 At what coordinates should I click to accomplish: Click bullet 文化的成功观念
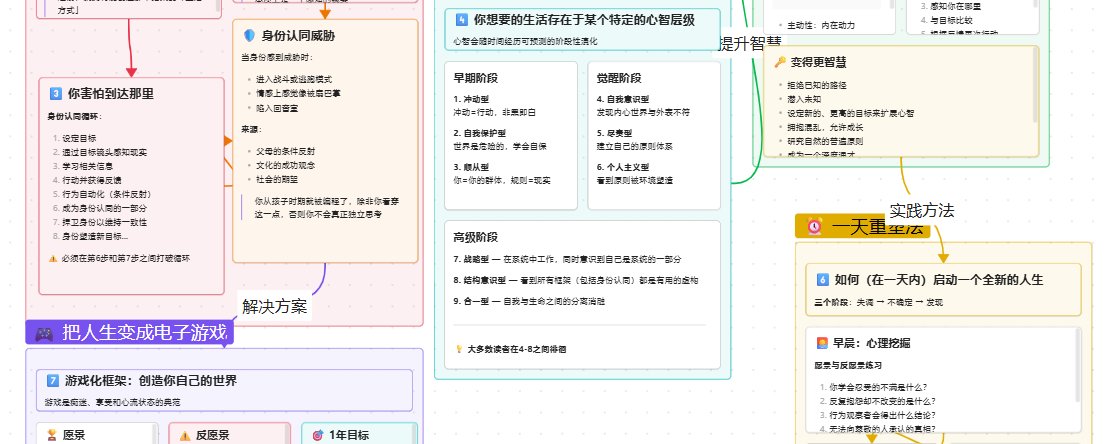tap(285, 165)
